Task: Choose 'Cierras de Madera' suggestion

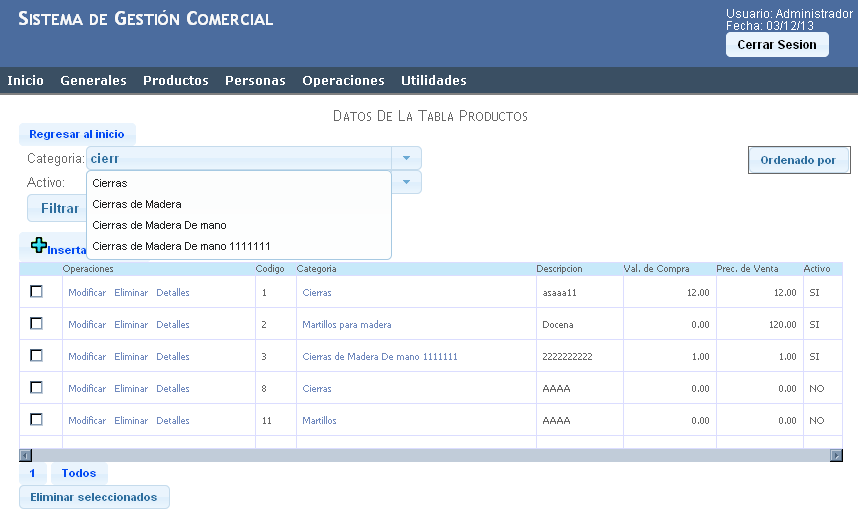Action: tap(239, 204)
